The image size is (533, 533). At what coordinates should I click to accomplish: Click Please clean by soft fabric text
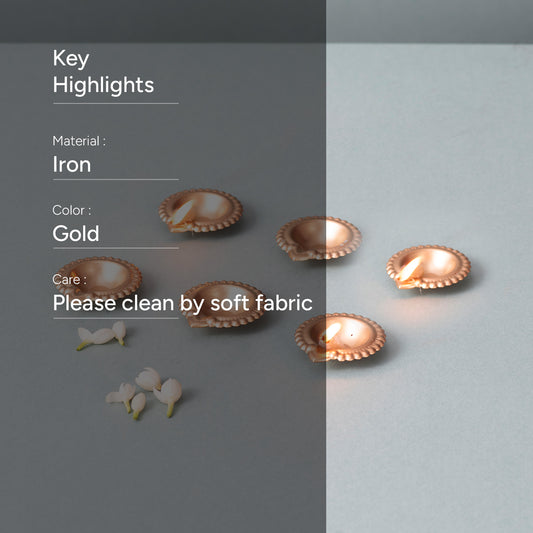[183, 303]
